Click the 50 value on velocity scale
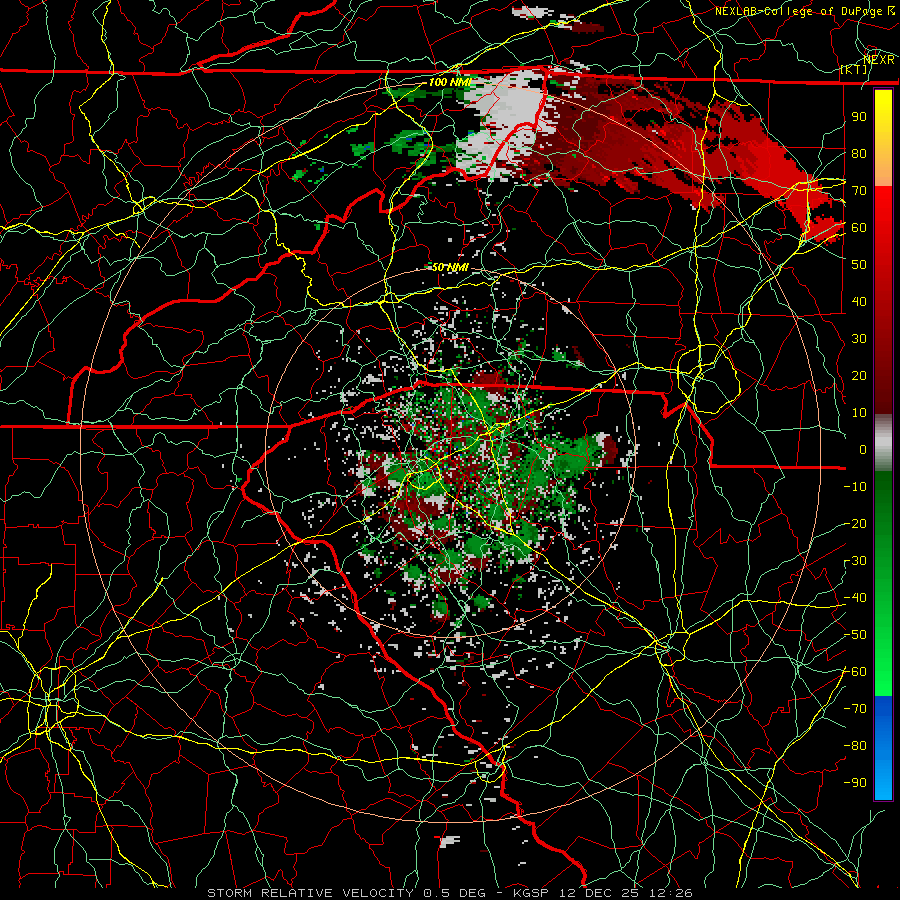This screenshot has width=900, height=900. pos(859,265)
